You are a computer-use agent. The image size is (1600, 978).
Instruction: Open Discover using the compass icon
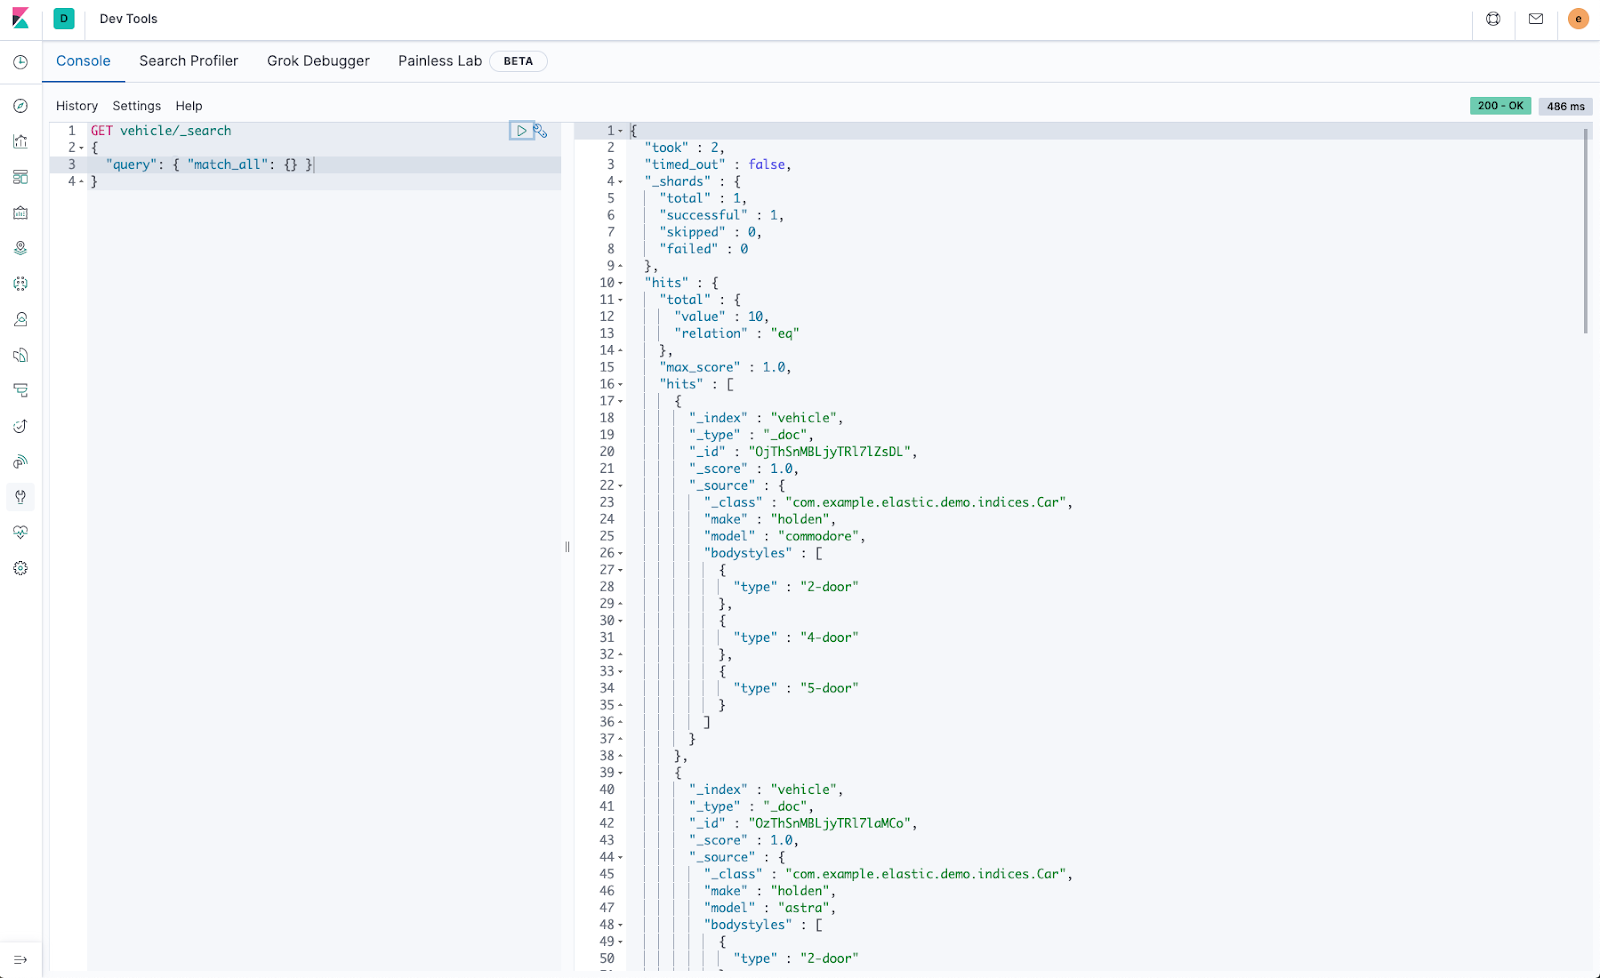(20, 104)
